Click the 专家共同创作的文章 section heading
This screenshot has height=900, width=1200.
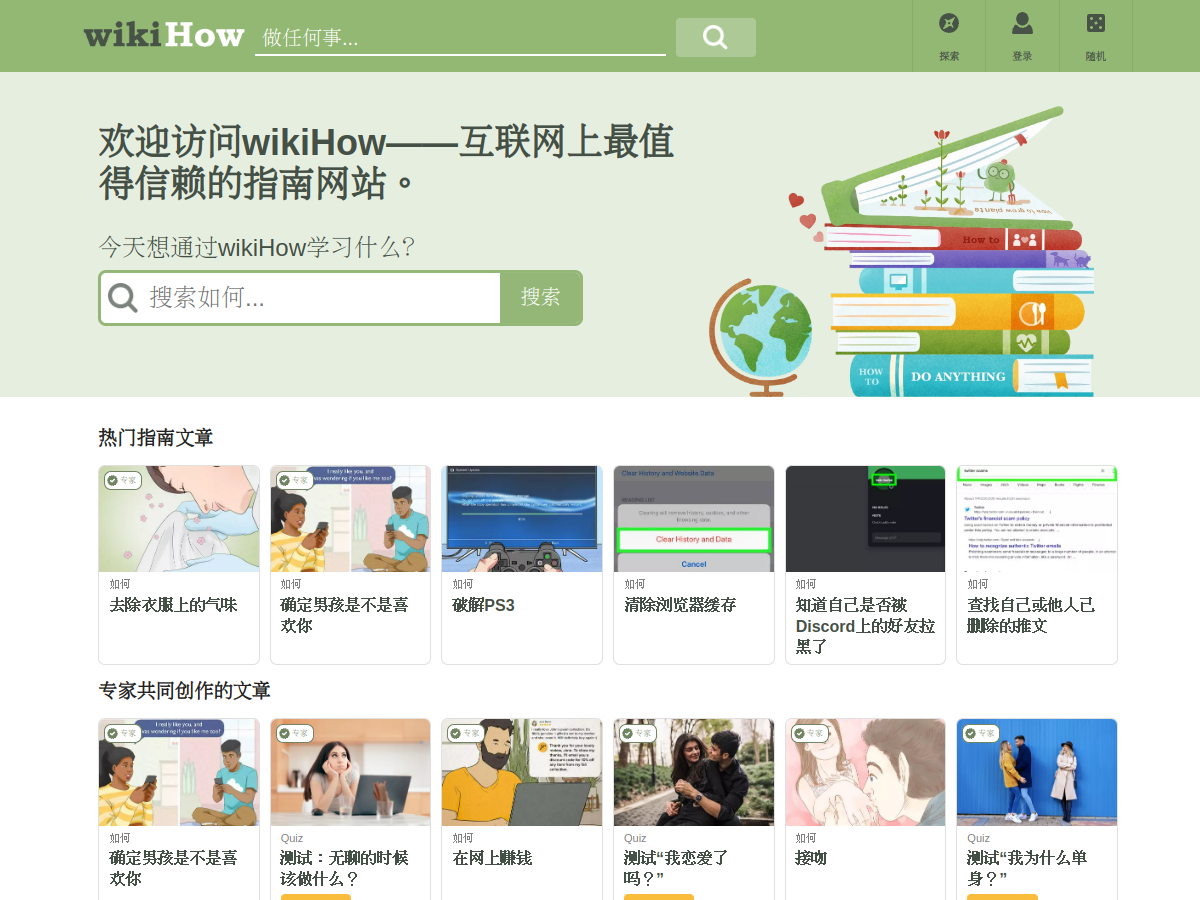coord(184,691)
